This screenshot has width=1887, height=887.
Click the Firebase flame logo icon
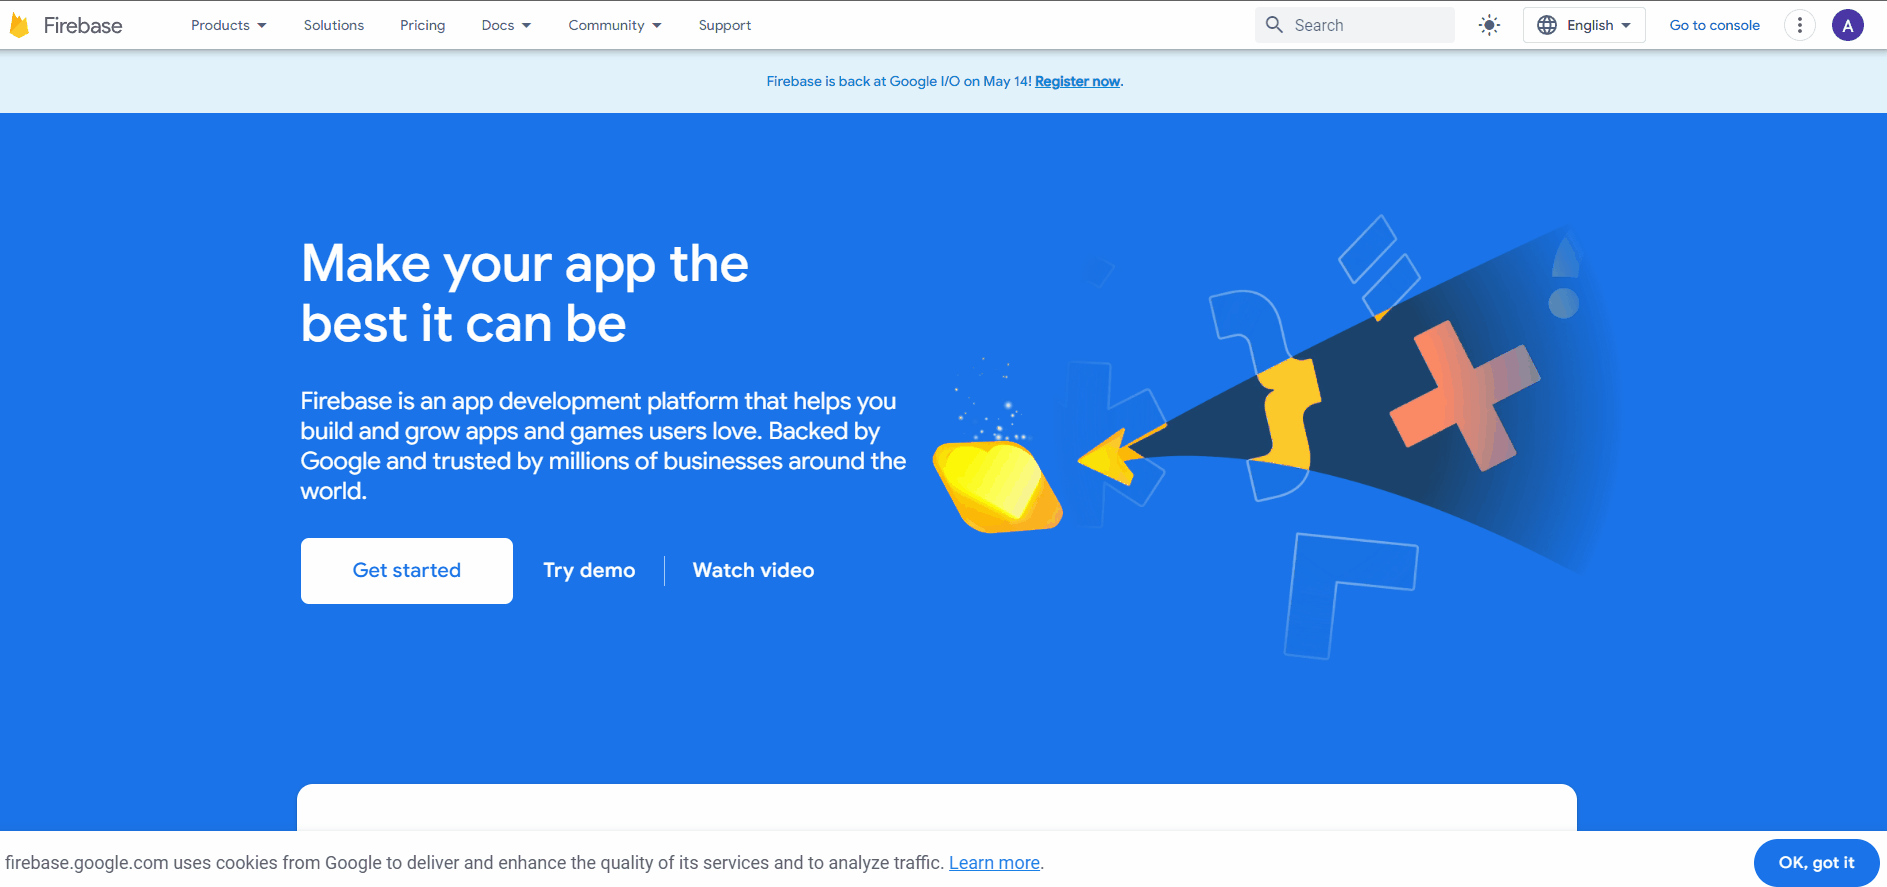tap(19, 25)
